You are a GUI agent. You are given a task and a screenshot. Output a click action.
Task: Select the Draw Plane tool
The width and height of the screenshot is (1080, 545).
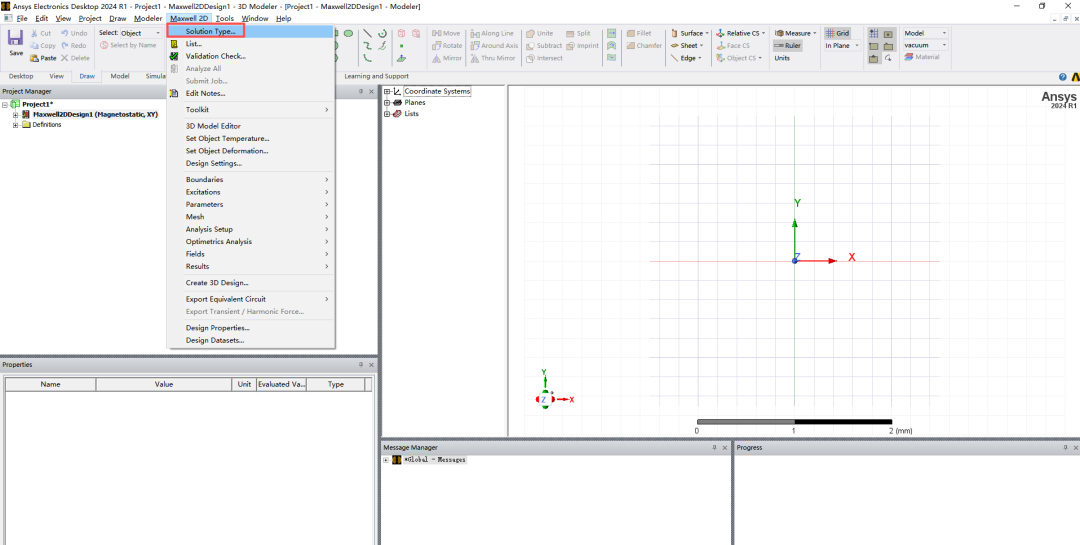[x=401, y=58]
